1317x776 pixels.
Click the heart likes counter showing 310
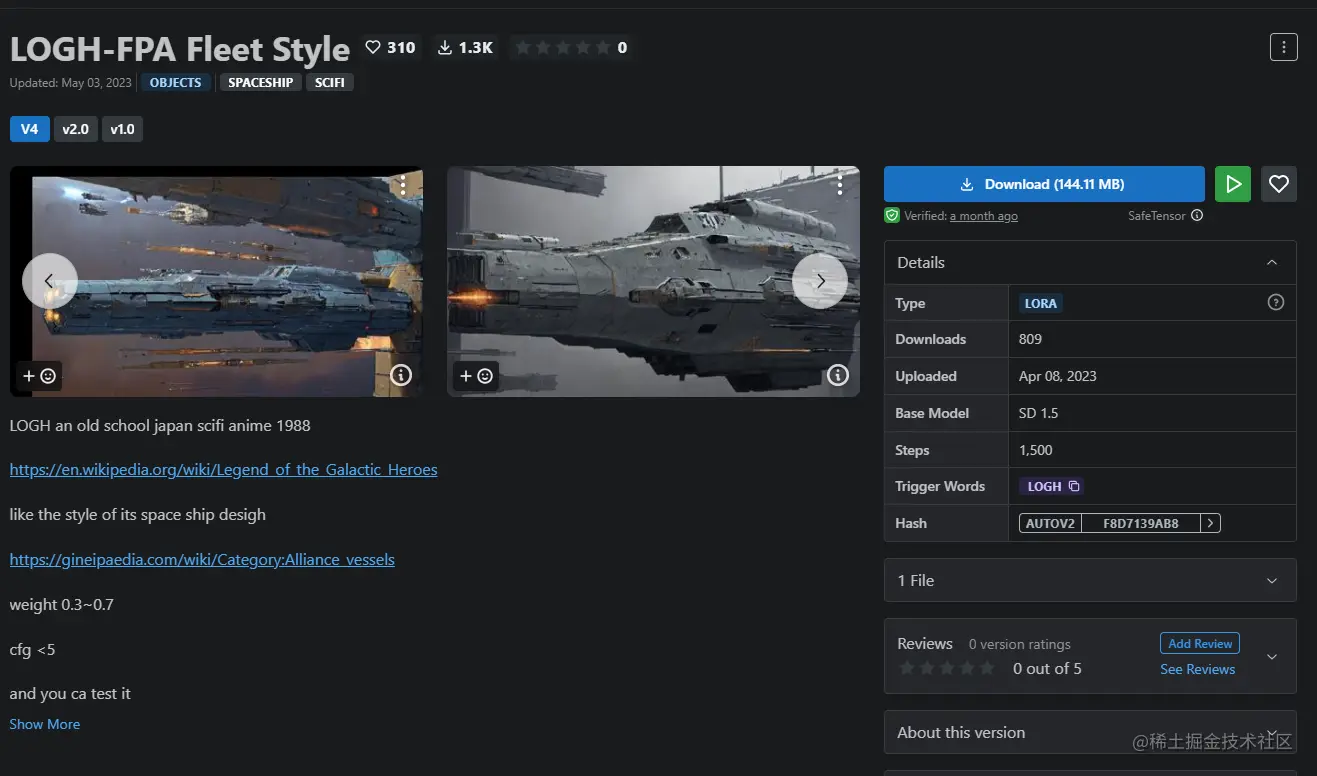(390, 47)
